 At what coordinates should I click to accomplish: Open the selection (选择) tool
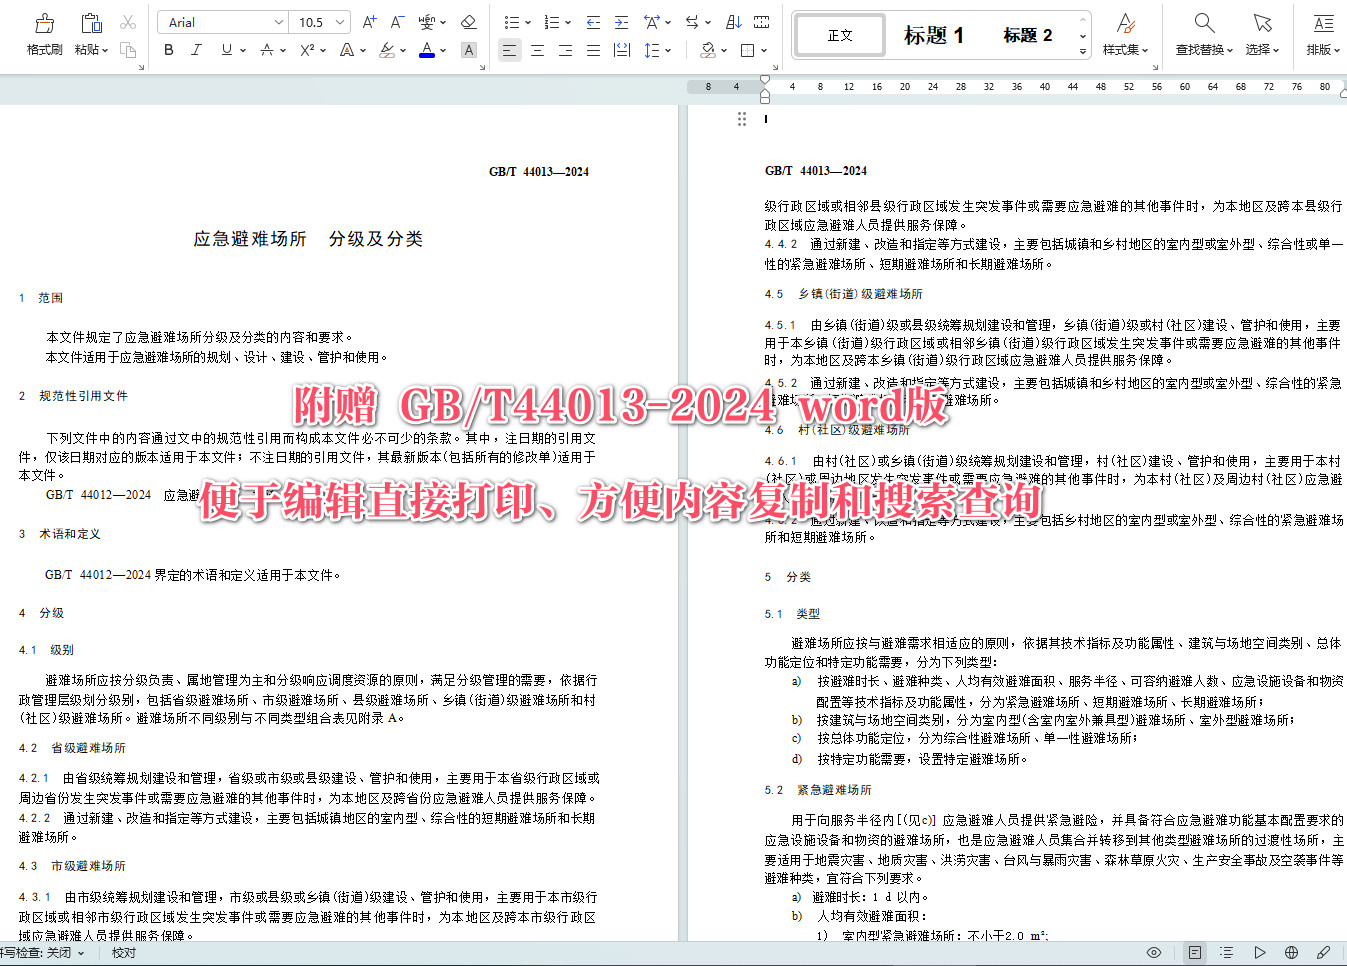tap(1262, 36)
